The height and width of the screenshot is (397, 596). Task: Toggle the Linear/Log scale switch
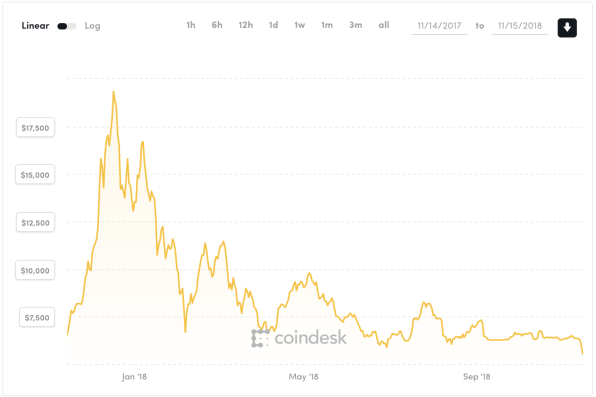pos(67,26)
